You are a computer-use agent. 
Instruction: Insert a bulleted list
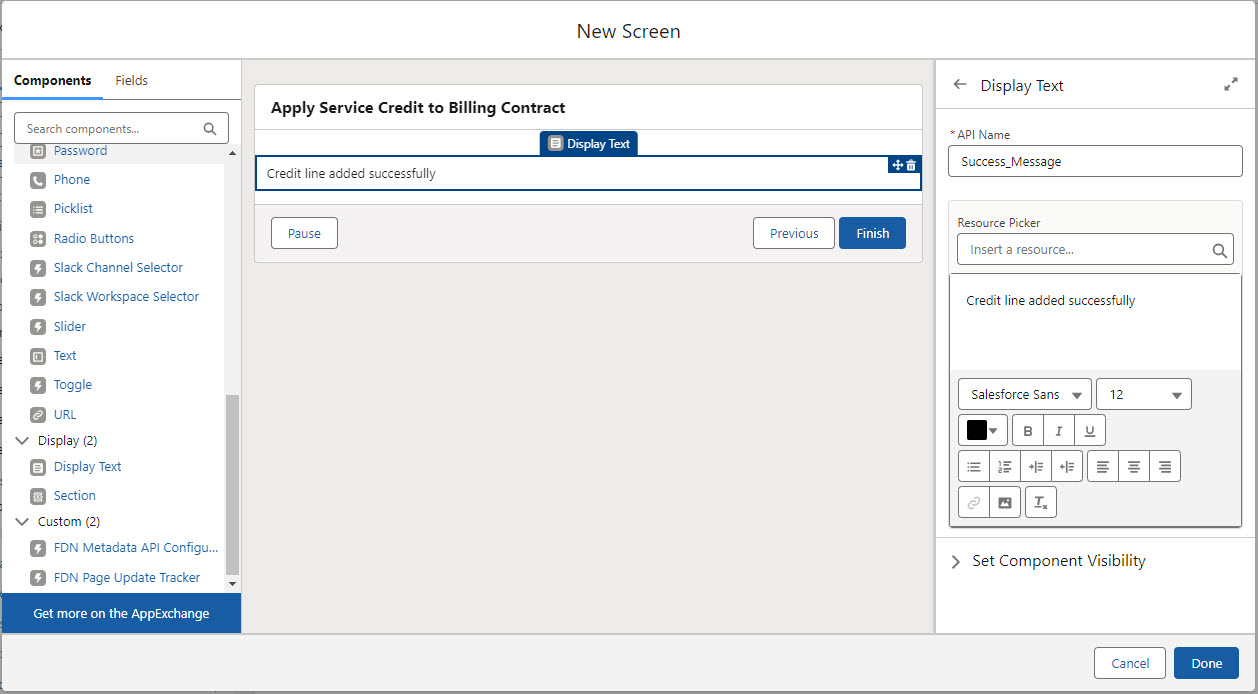(974, 467)
